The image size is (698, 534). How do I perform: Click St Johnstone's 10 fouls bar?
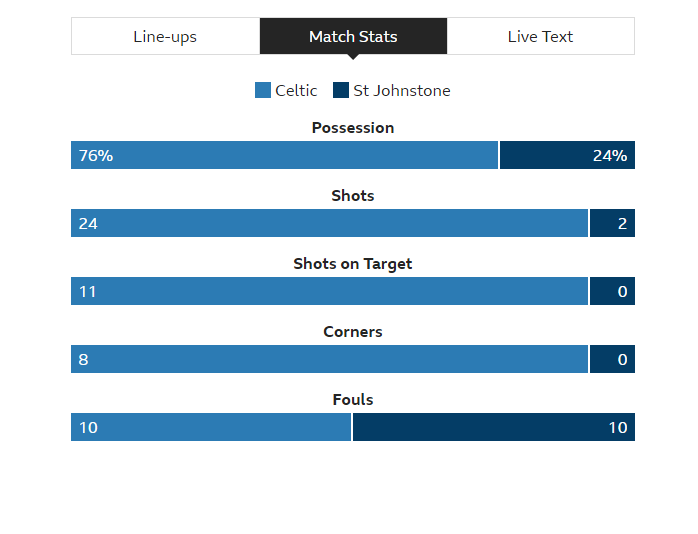(x=494, y=427)
